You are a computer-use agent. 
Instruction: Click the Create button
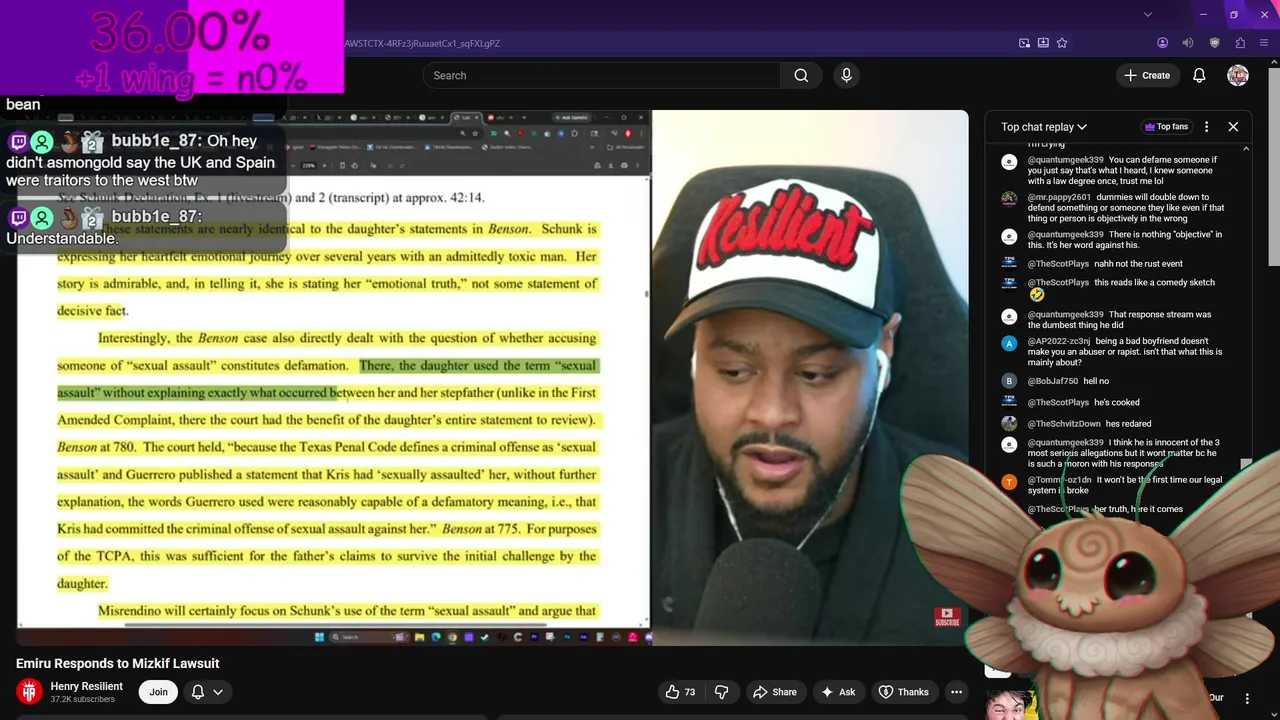[x=1146, y=75]
